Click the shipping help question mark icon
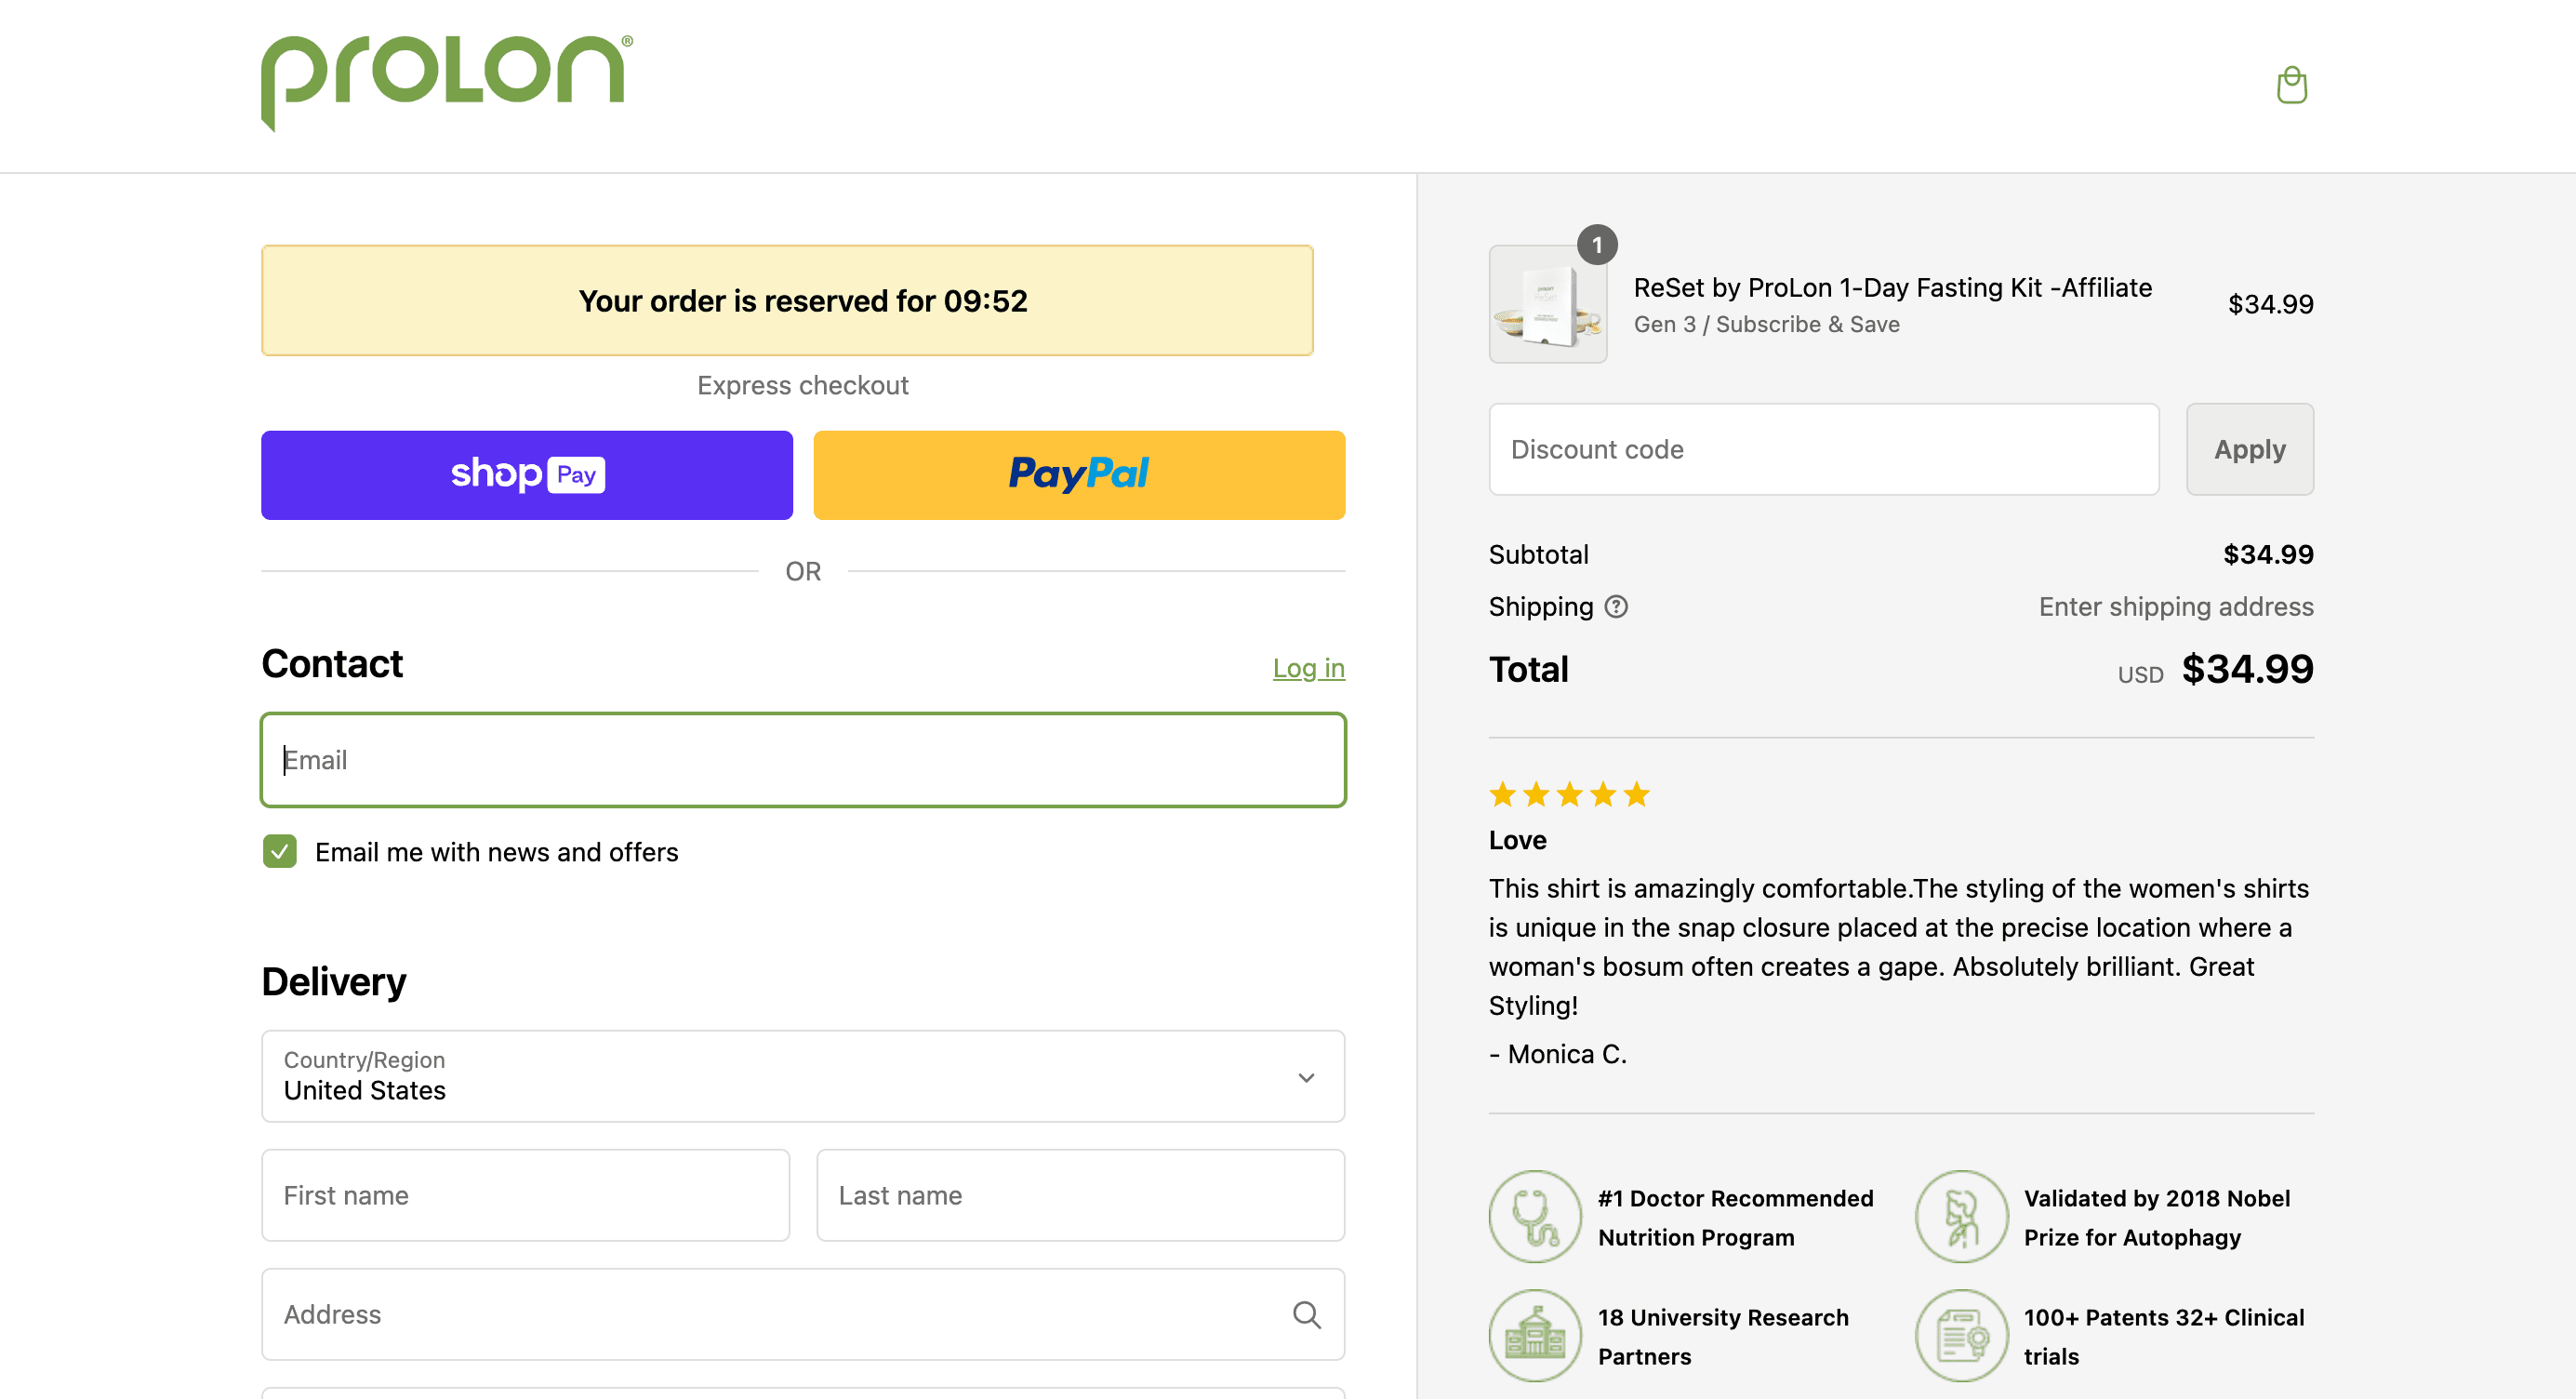This screenshot has height=1399, width=2576. point(1616,607)
